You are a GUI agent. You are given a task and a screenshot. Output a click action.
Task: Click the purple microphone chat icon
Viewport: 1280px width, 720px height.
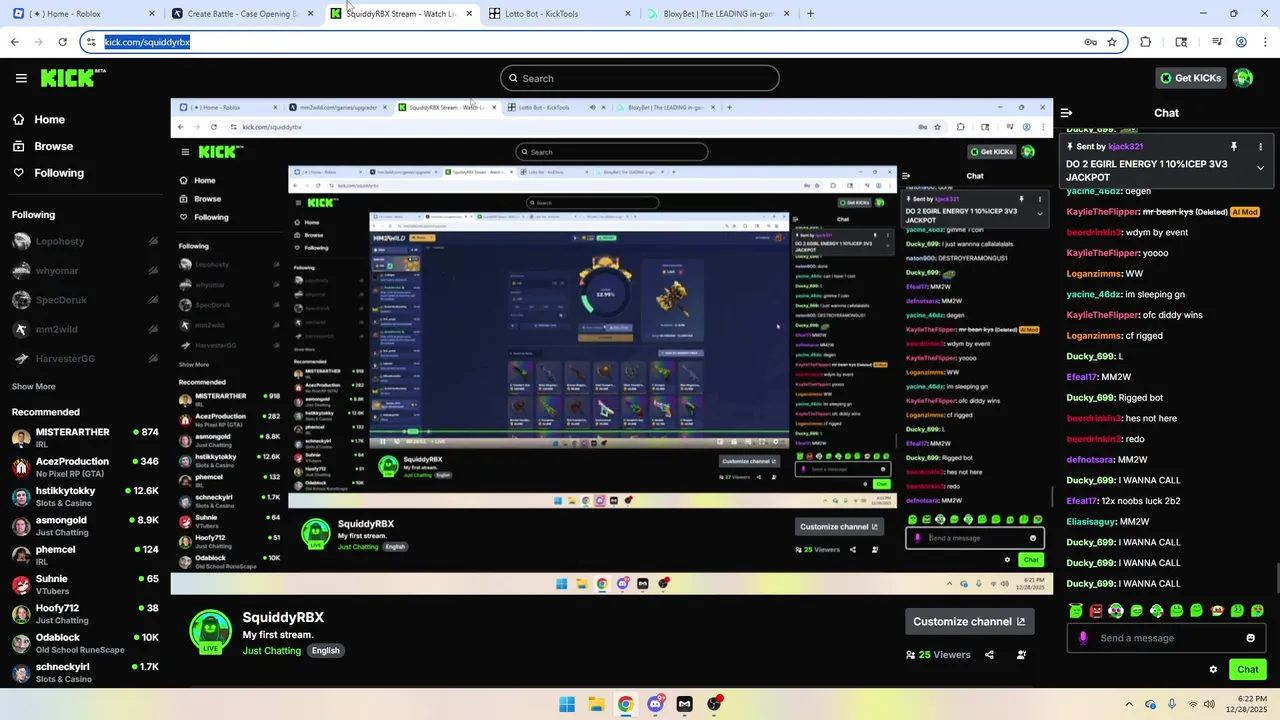pyautogui.click(x=1083, y=638)
